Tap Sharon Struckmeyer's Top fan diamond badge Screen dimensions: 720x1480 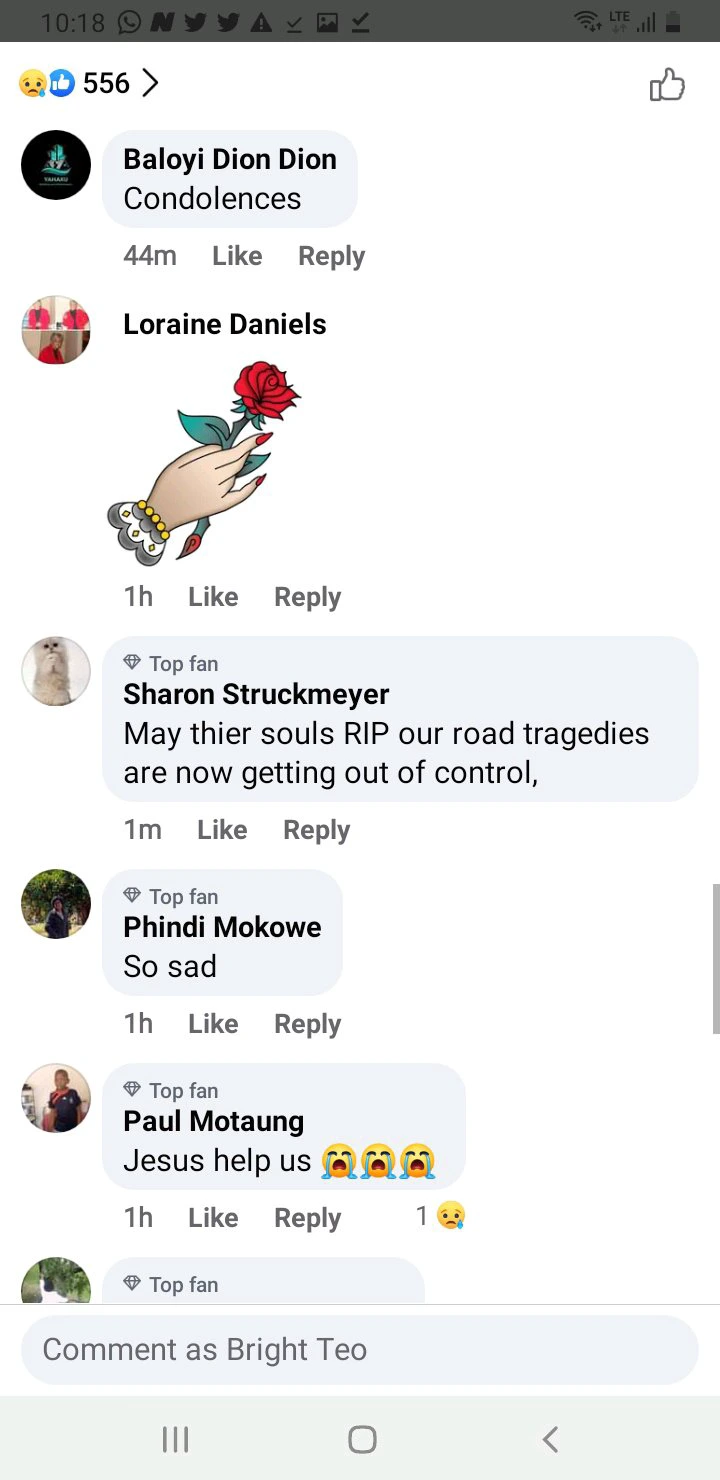(132, 663)
